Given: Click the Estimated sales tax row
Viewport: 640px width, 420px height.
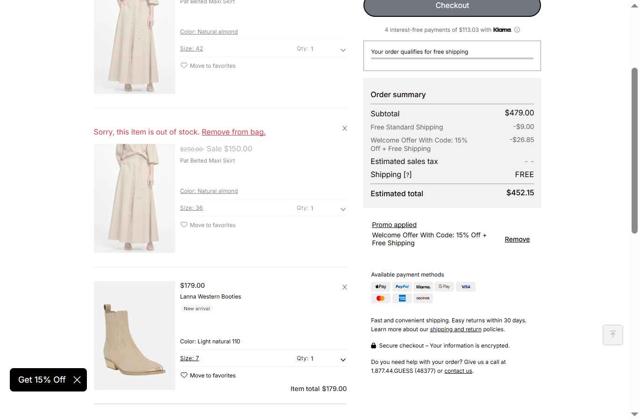Looking at the screenshot, I should [452, 162].
